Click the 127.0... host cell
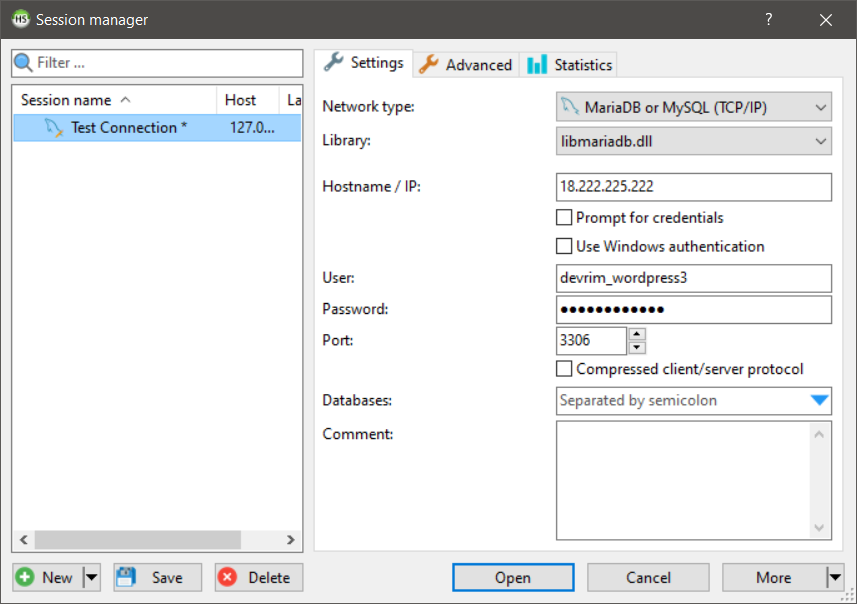Screen dimensions: 857x604 pyautogui.click(x=253, y=128)
